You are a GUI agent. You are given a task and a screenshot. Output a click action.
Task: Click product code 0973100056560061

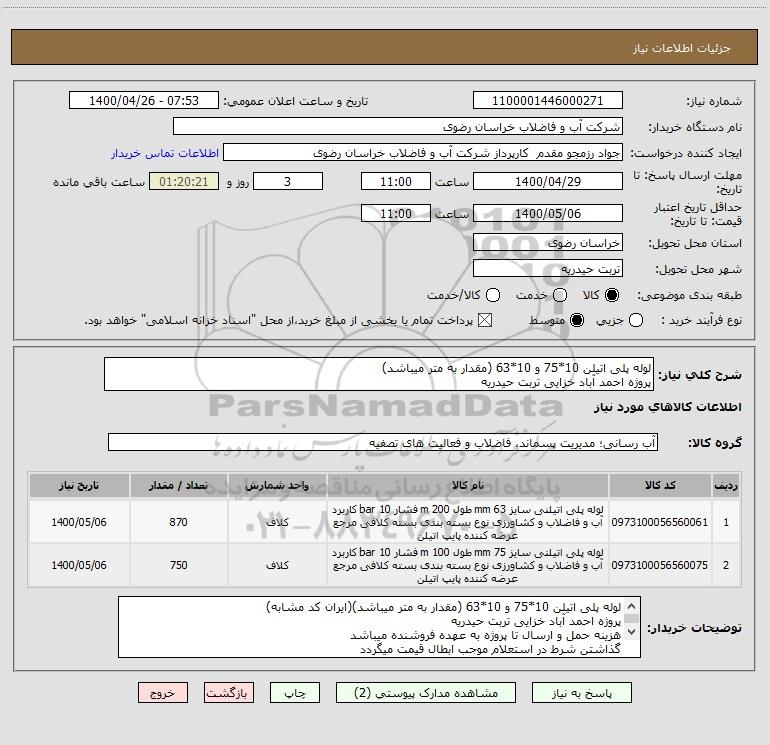point(660,522)
